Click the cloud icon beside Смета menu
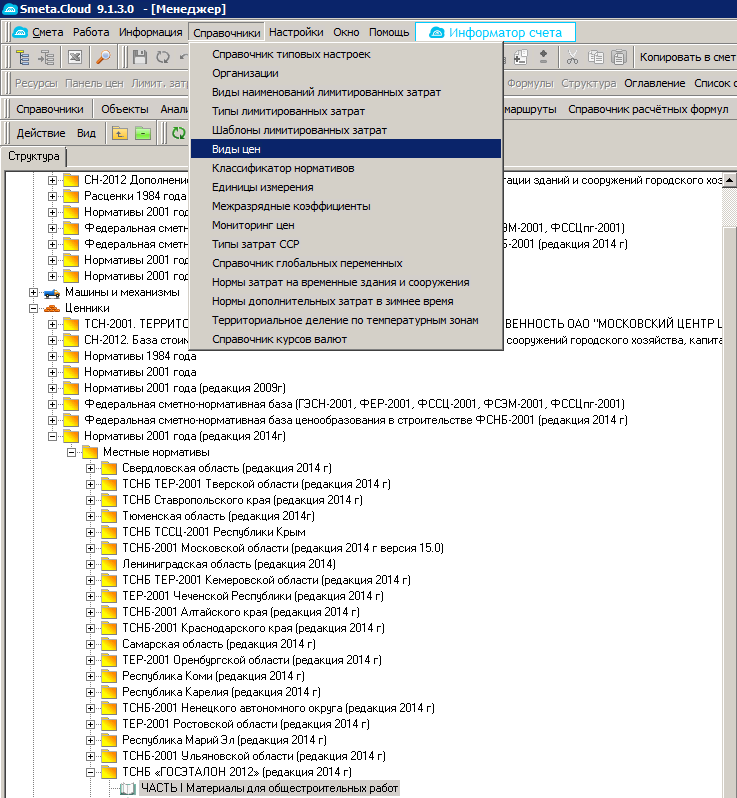Viewport: 737px width, 798px height. (20, 33)
